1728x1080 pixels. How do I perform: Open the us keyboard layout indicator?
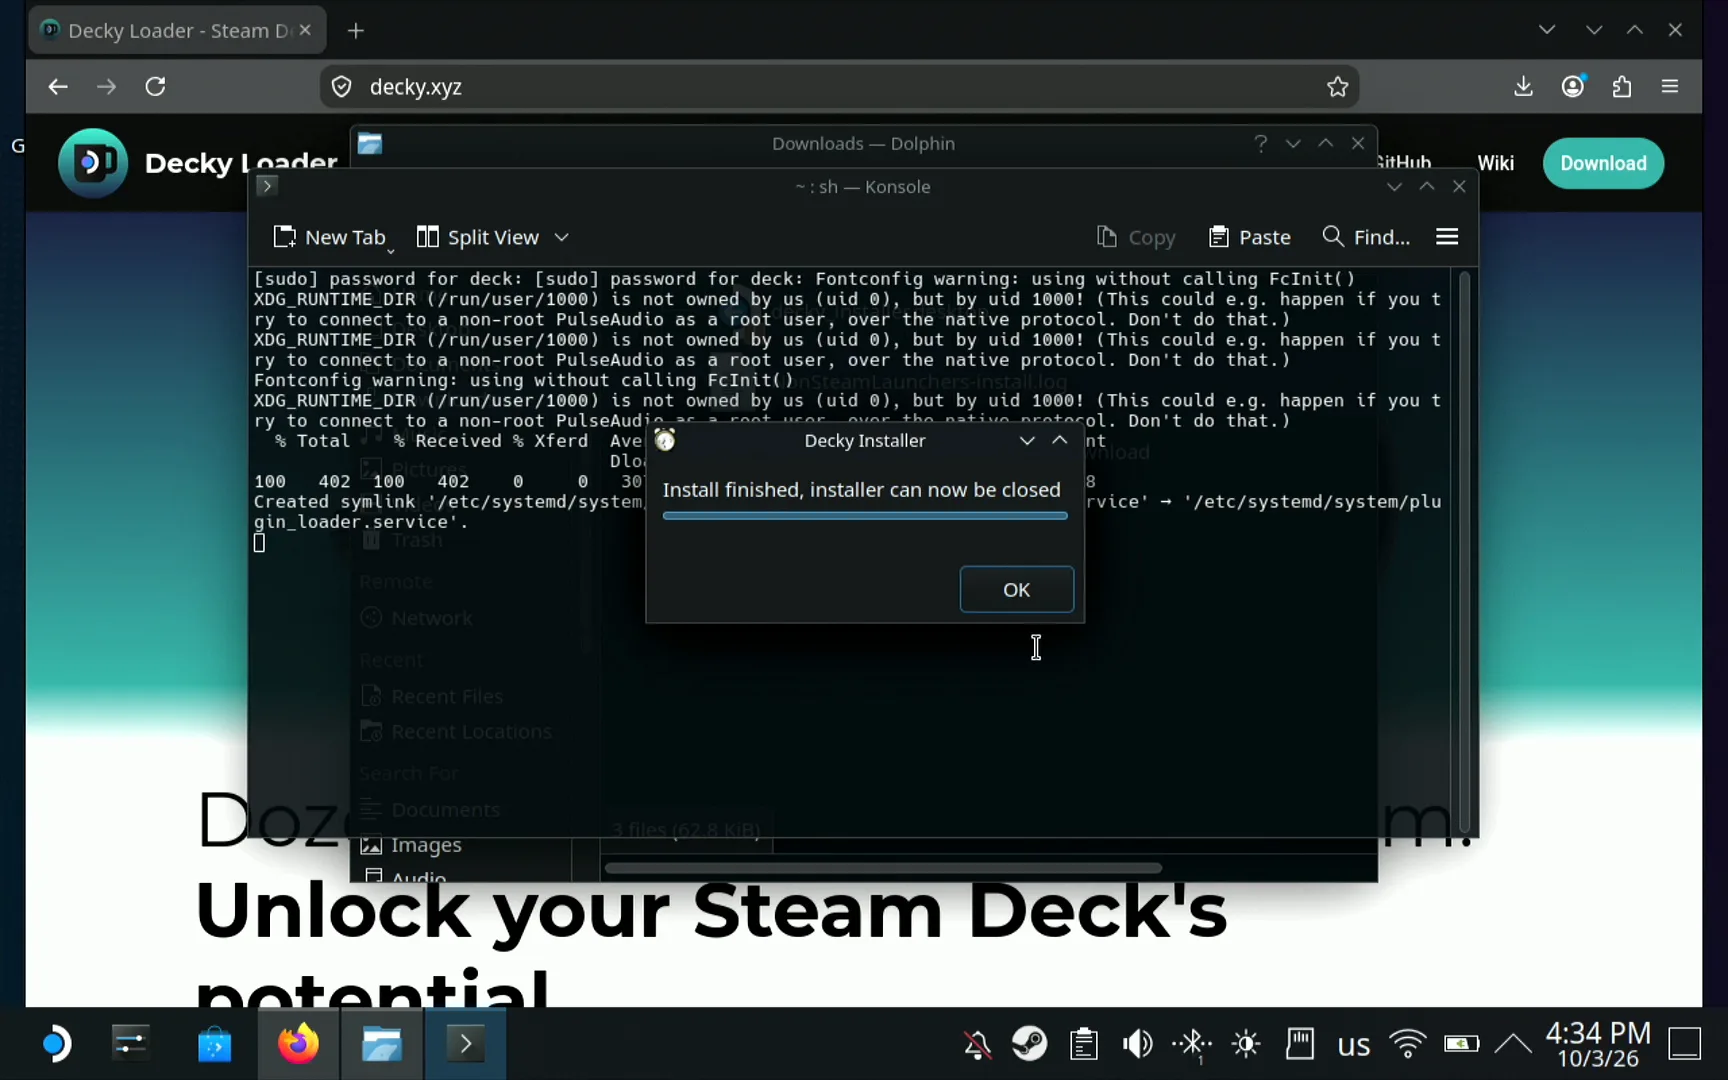click(x=1353, y=1045)
